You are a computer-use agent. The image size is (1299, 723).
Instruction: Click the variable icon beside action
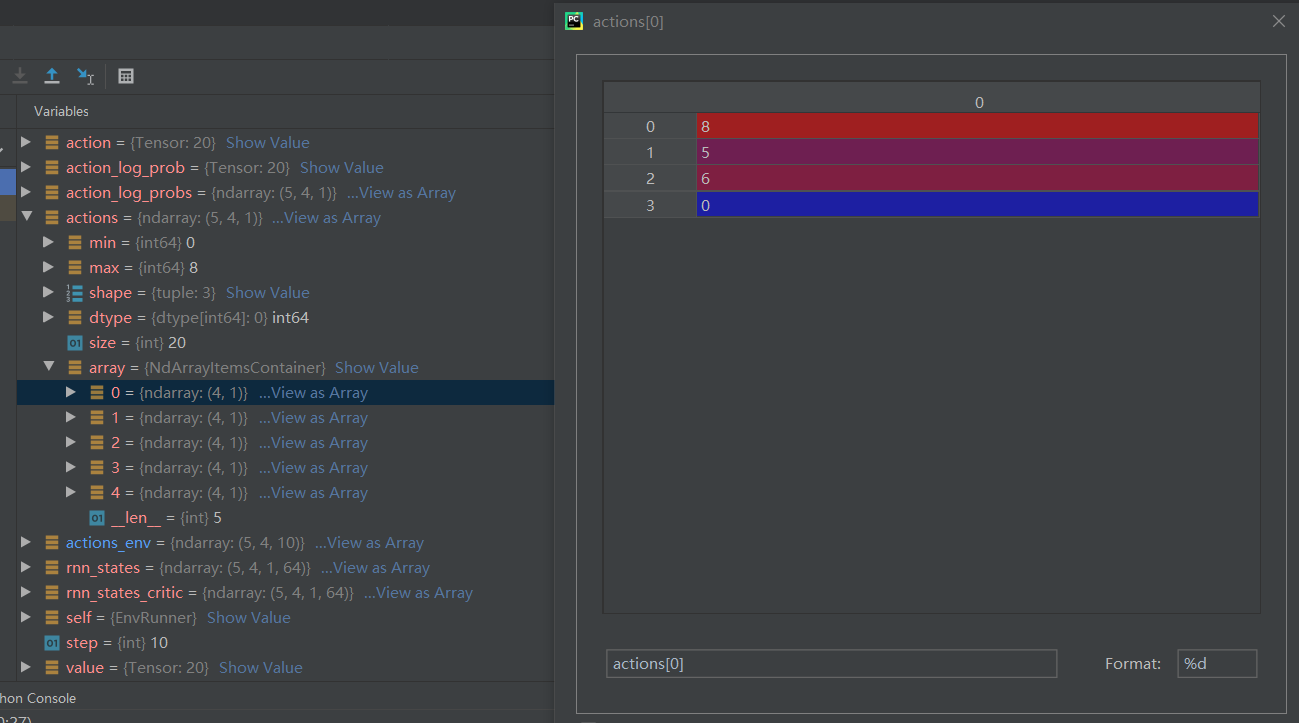pos(52,142)
